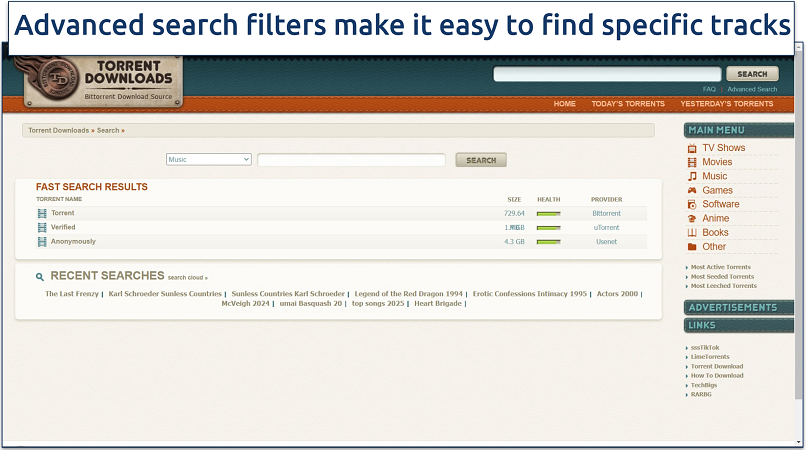This screenshot has width=806, height=450.
Task: Click the 729.64 size value
Action: click(x=514, y=213)
